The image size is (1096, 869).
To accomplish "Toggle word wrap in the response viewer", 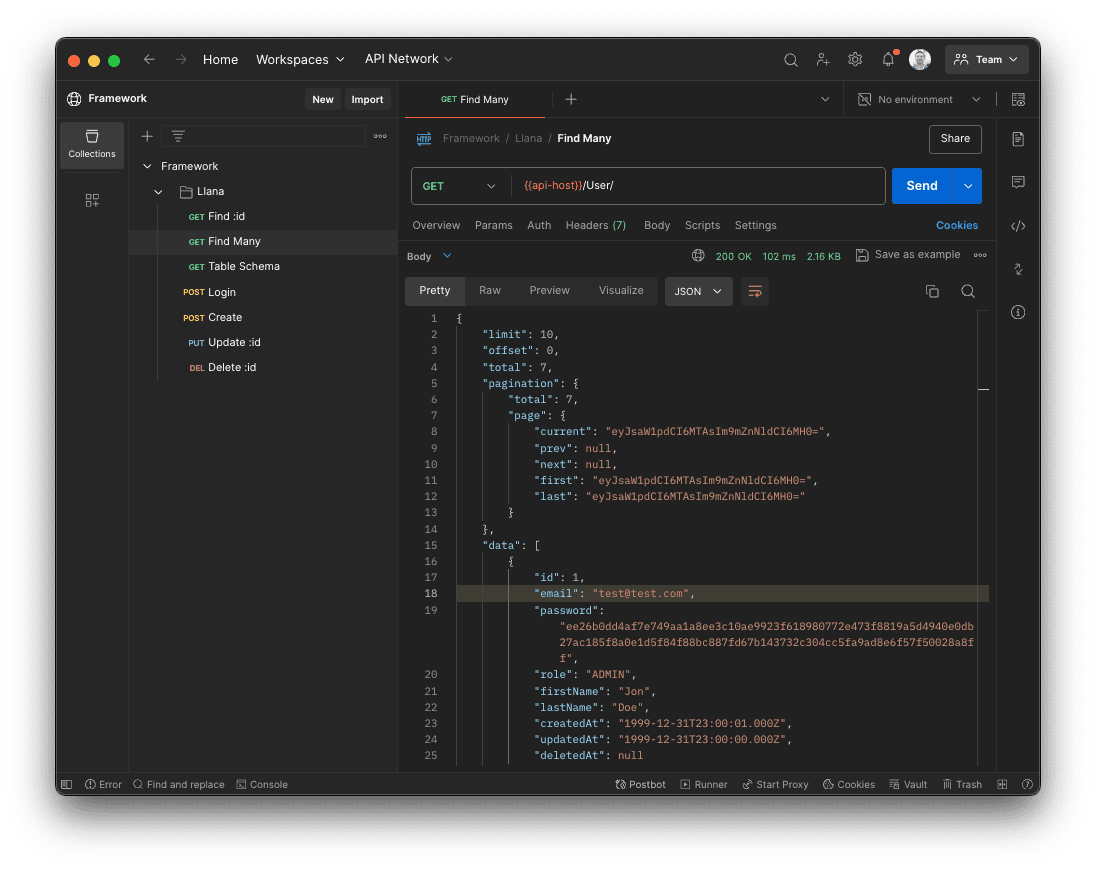I will tap(754, 290).
